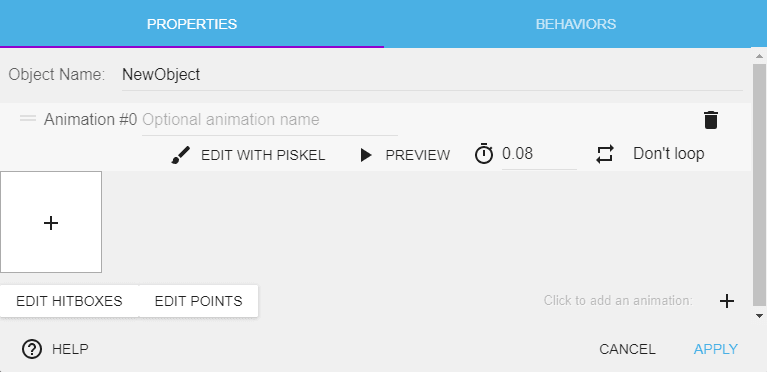Image resolution: width=767 pixels, height=372 pixels.
Task: Grab the Animation #0 drag handle
Action: 28,118
